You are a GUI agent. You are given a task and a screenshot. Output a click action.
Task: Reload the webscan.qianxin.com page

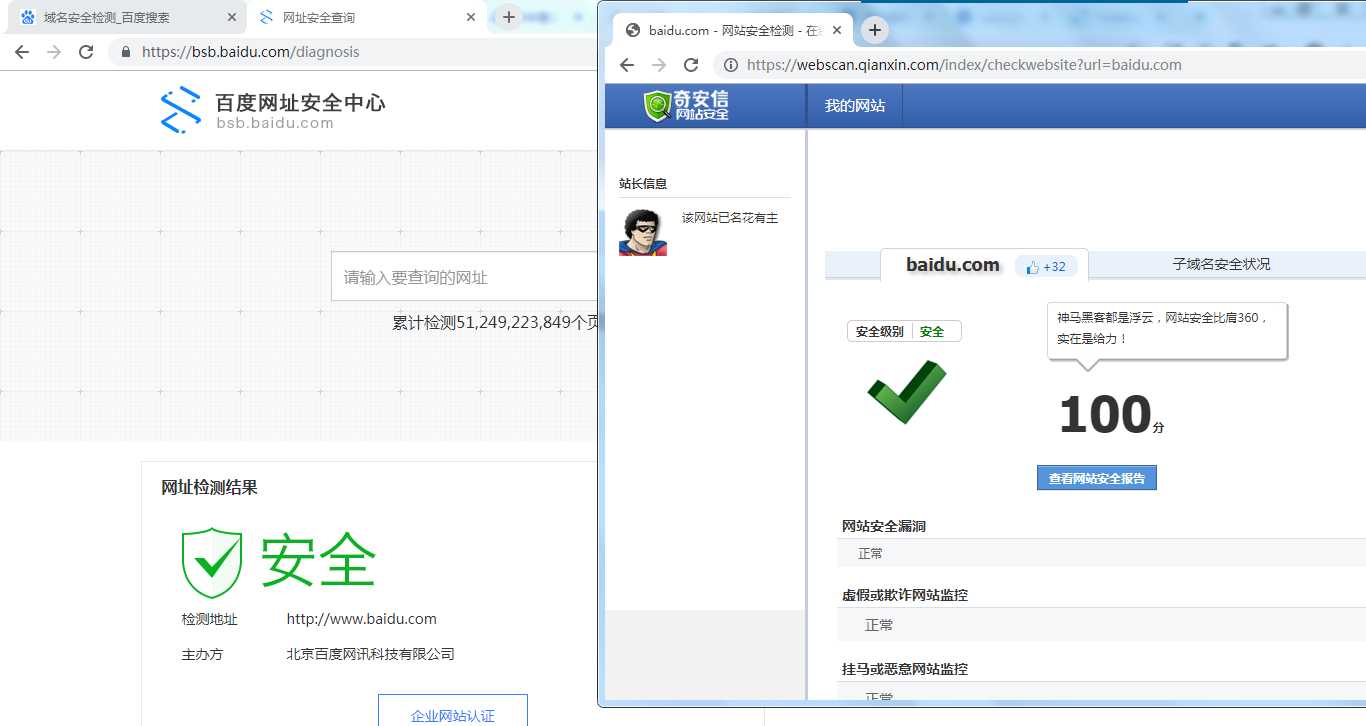pos(691,65)
